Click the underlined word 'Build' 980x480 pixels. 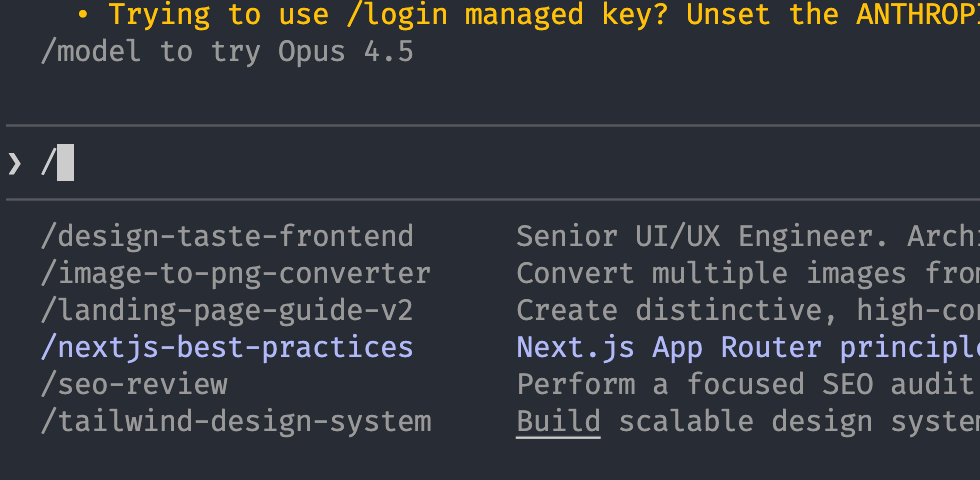pyautogui.click(x=558, y=421)
